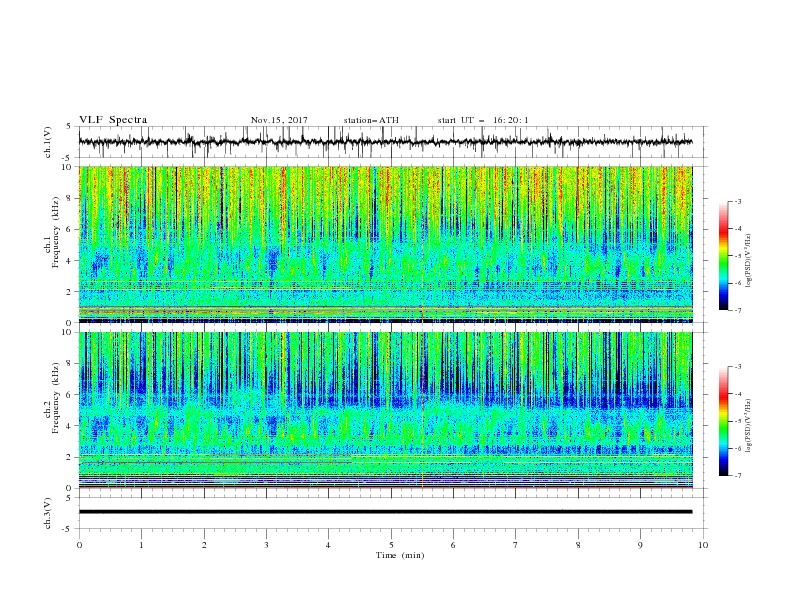The image size is (792, 612).
Task: Click time axis tick label "4"
Action: pyautogui.click(x=328, y=545)
